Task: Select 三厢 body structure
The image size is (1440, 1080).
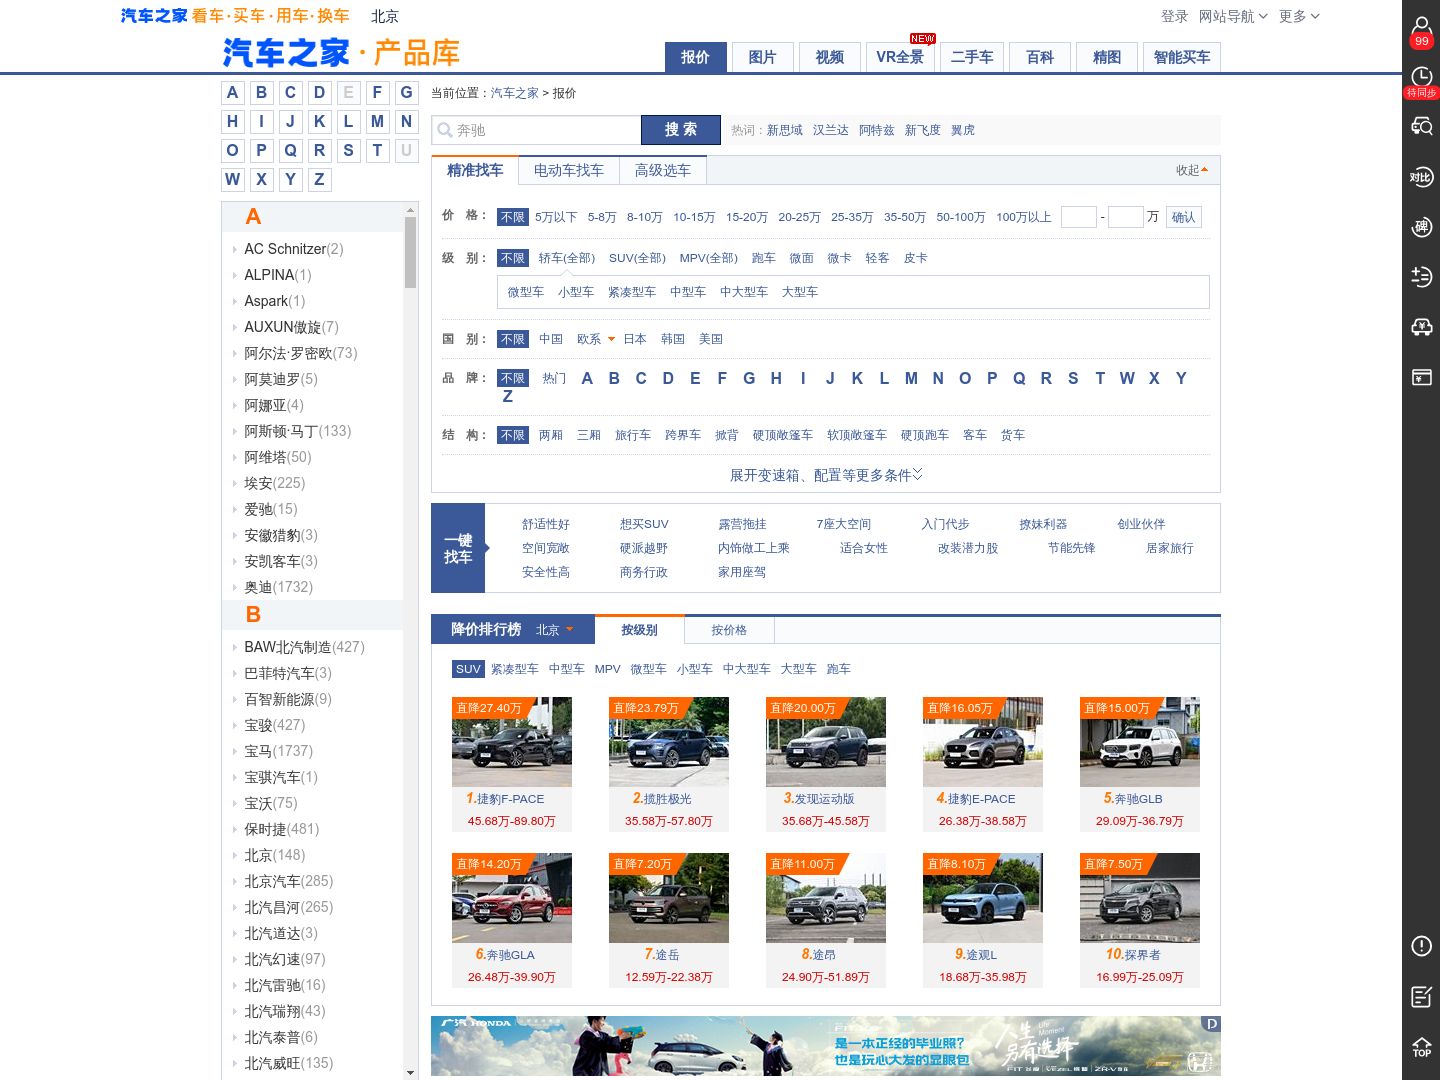Action: pos(589,435)
